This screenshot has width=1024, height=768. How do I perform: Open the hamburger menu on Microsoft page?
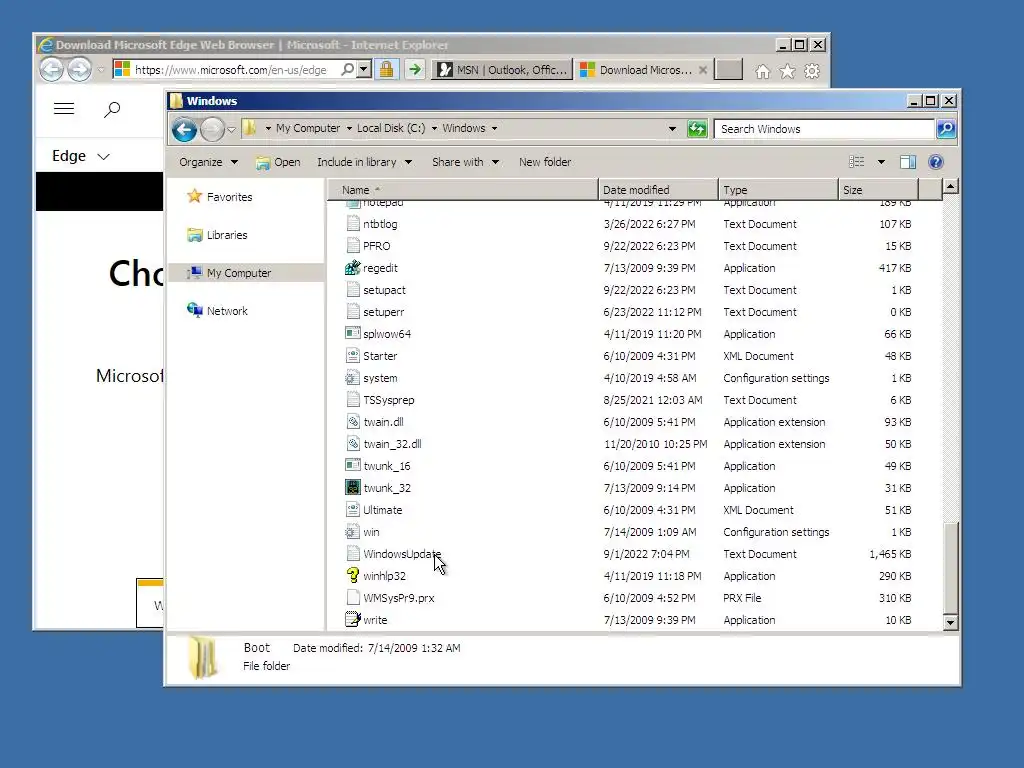pos(63,108)
